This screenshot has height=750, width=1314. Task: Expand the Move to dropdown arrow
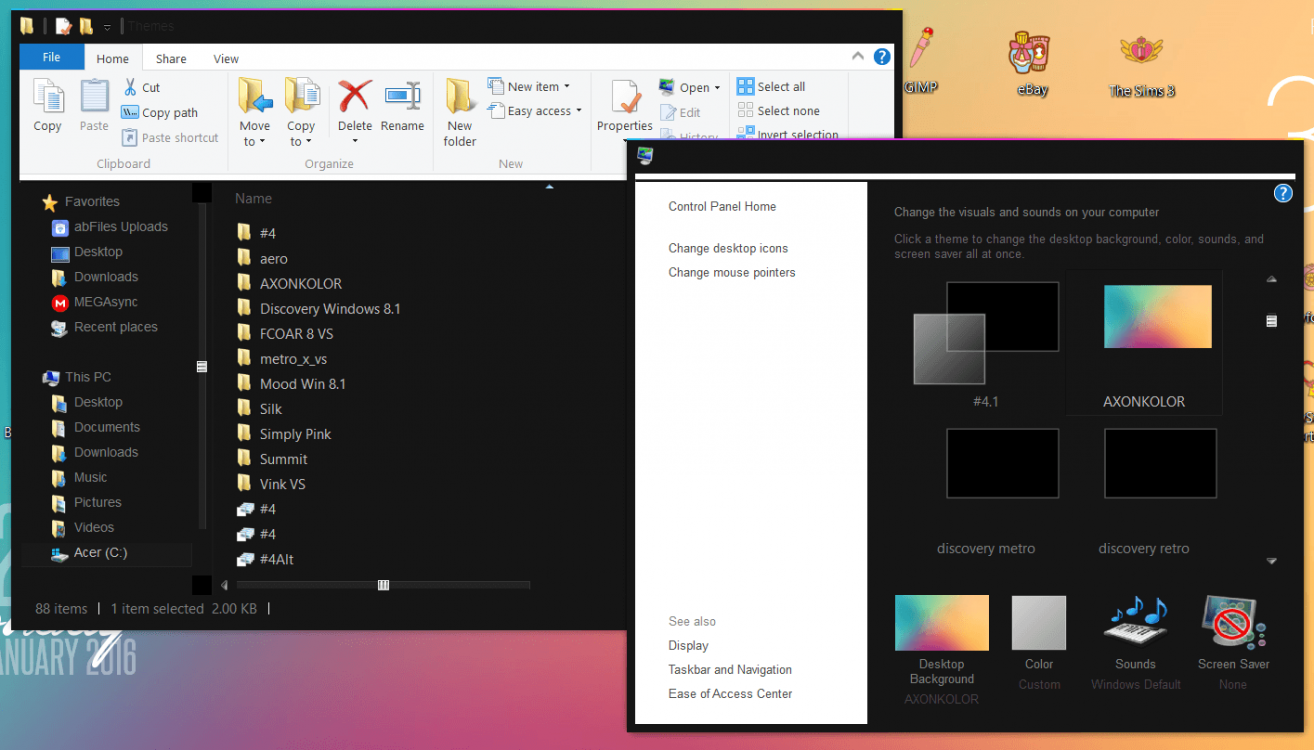[263, 142]
